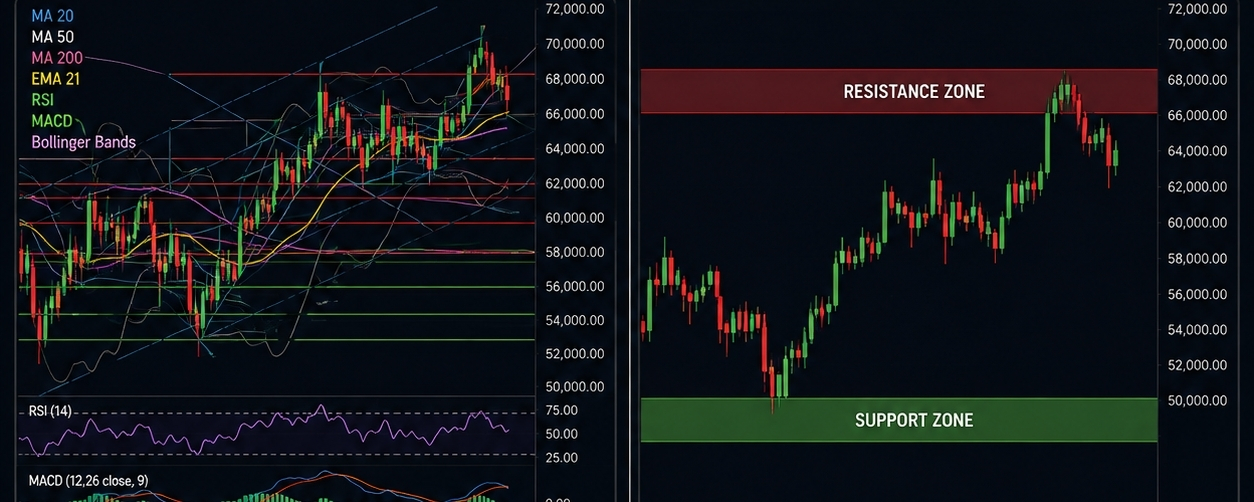This screenshot has width=1254, height=502.
Task: Click the SUPPORT ZONE band label
Action: (x=914, y=420)
